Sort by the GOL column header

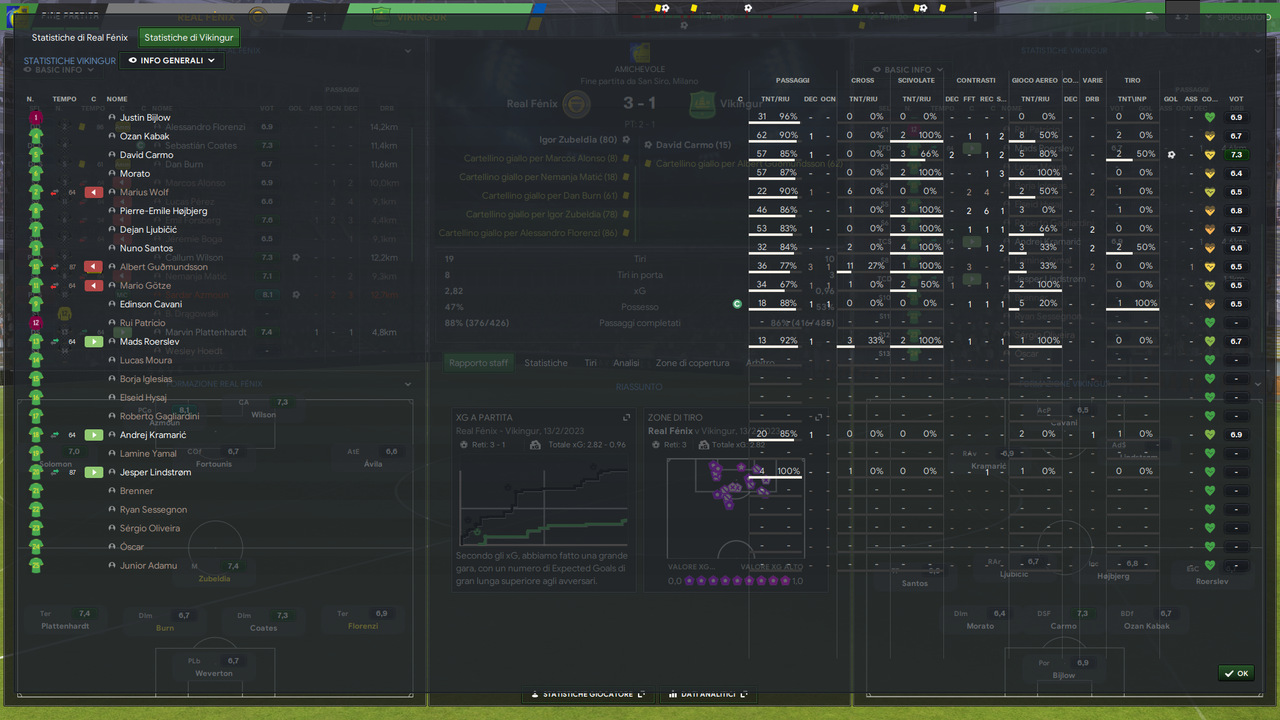click(x=1170, y=99)
